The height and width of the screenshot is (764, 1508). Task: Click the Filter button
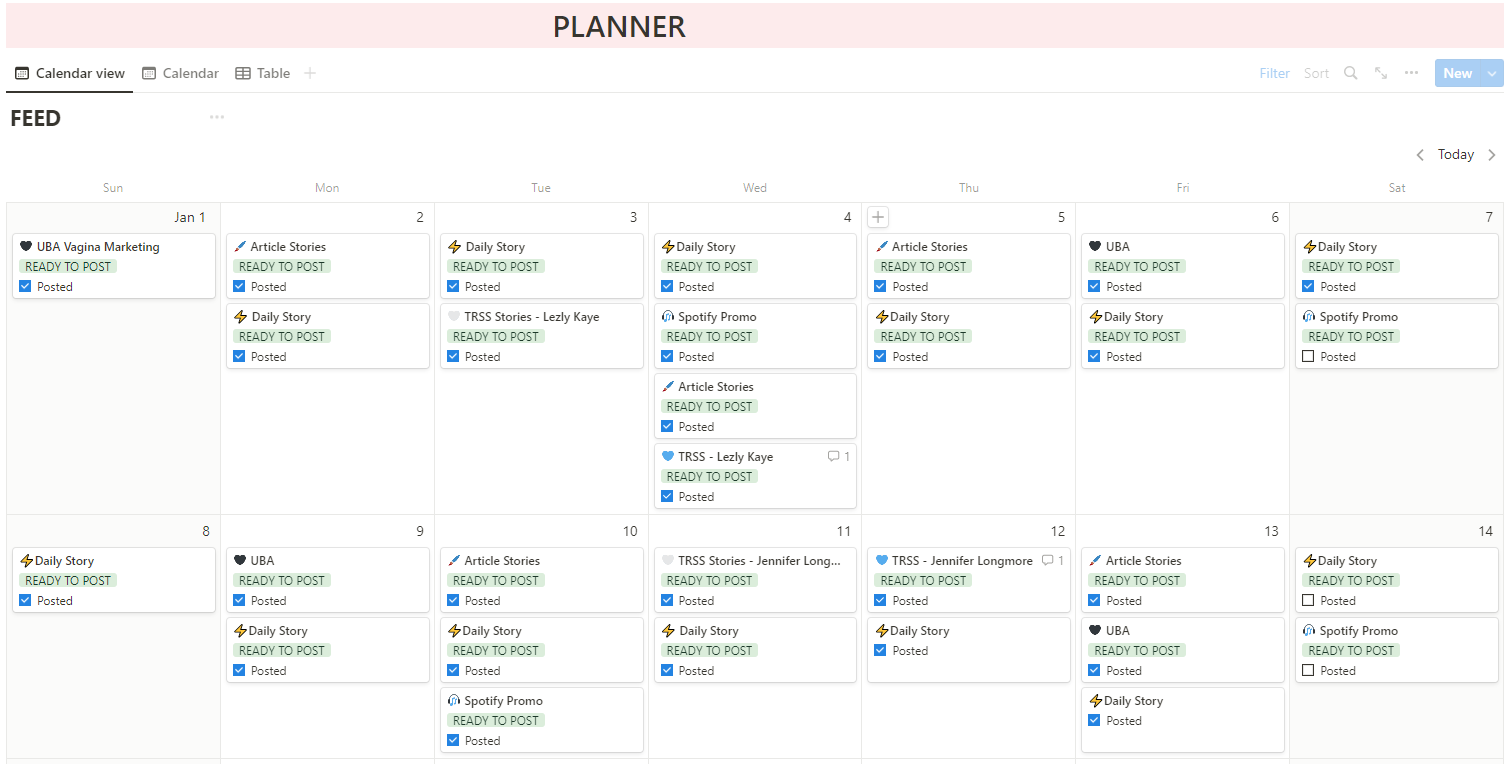1274,73
